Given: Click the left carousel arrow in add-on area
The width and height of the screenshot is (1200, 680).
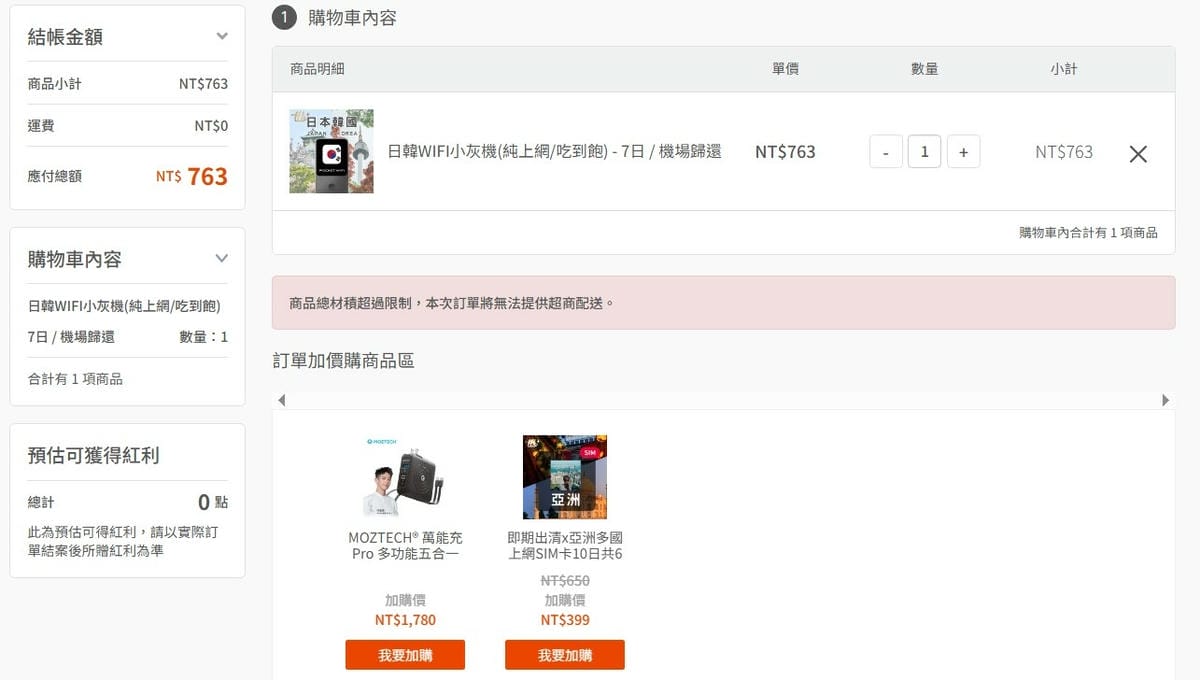Looking at the screenshot, I should click(x=282, y=399).
